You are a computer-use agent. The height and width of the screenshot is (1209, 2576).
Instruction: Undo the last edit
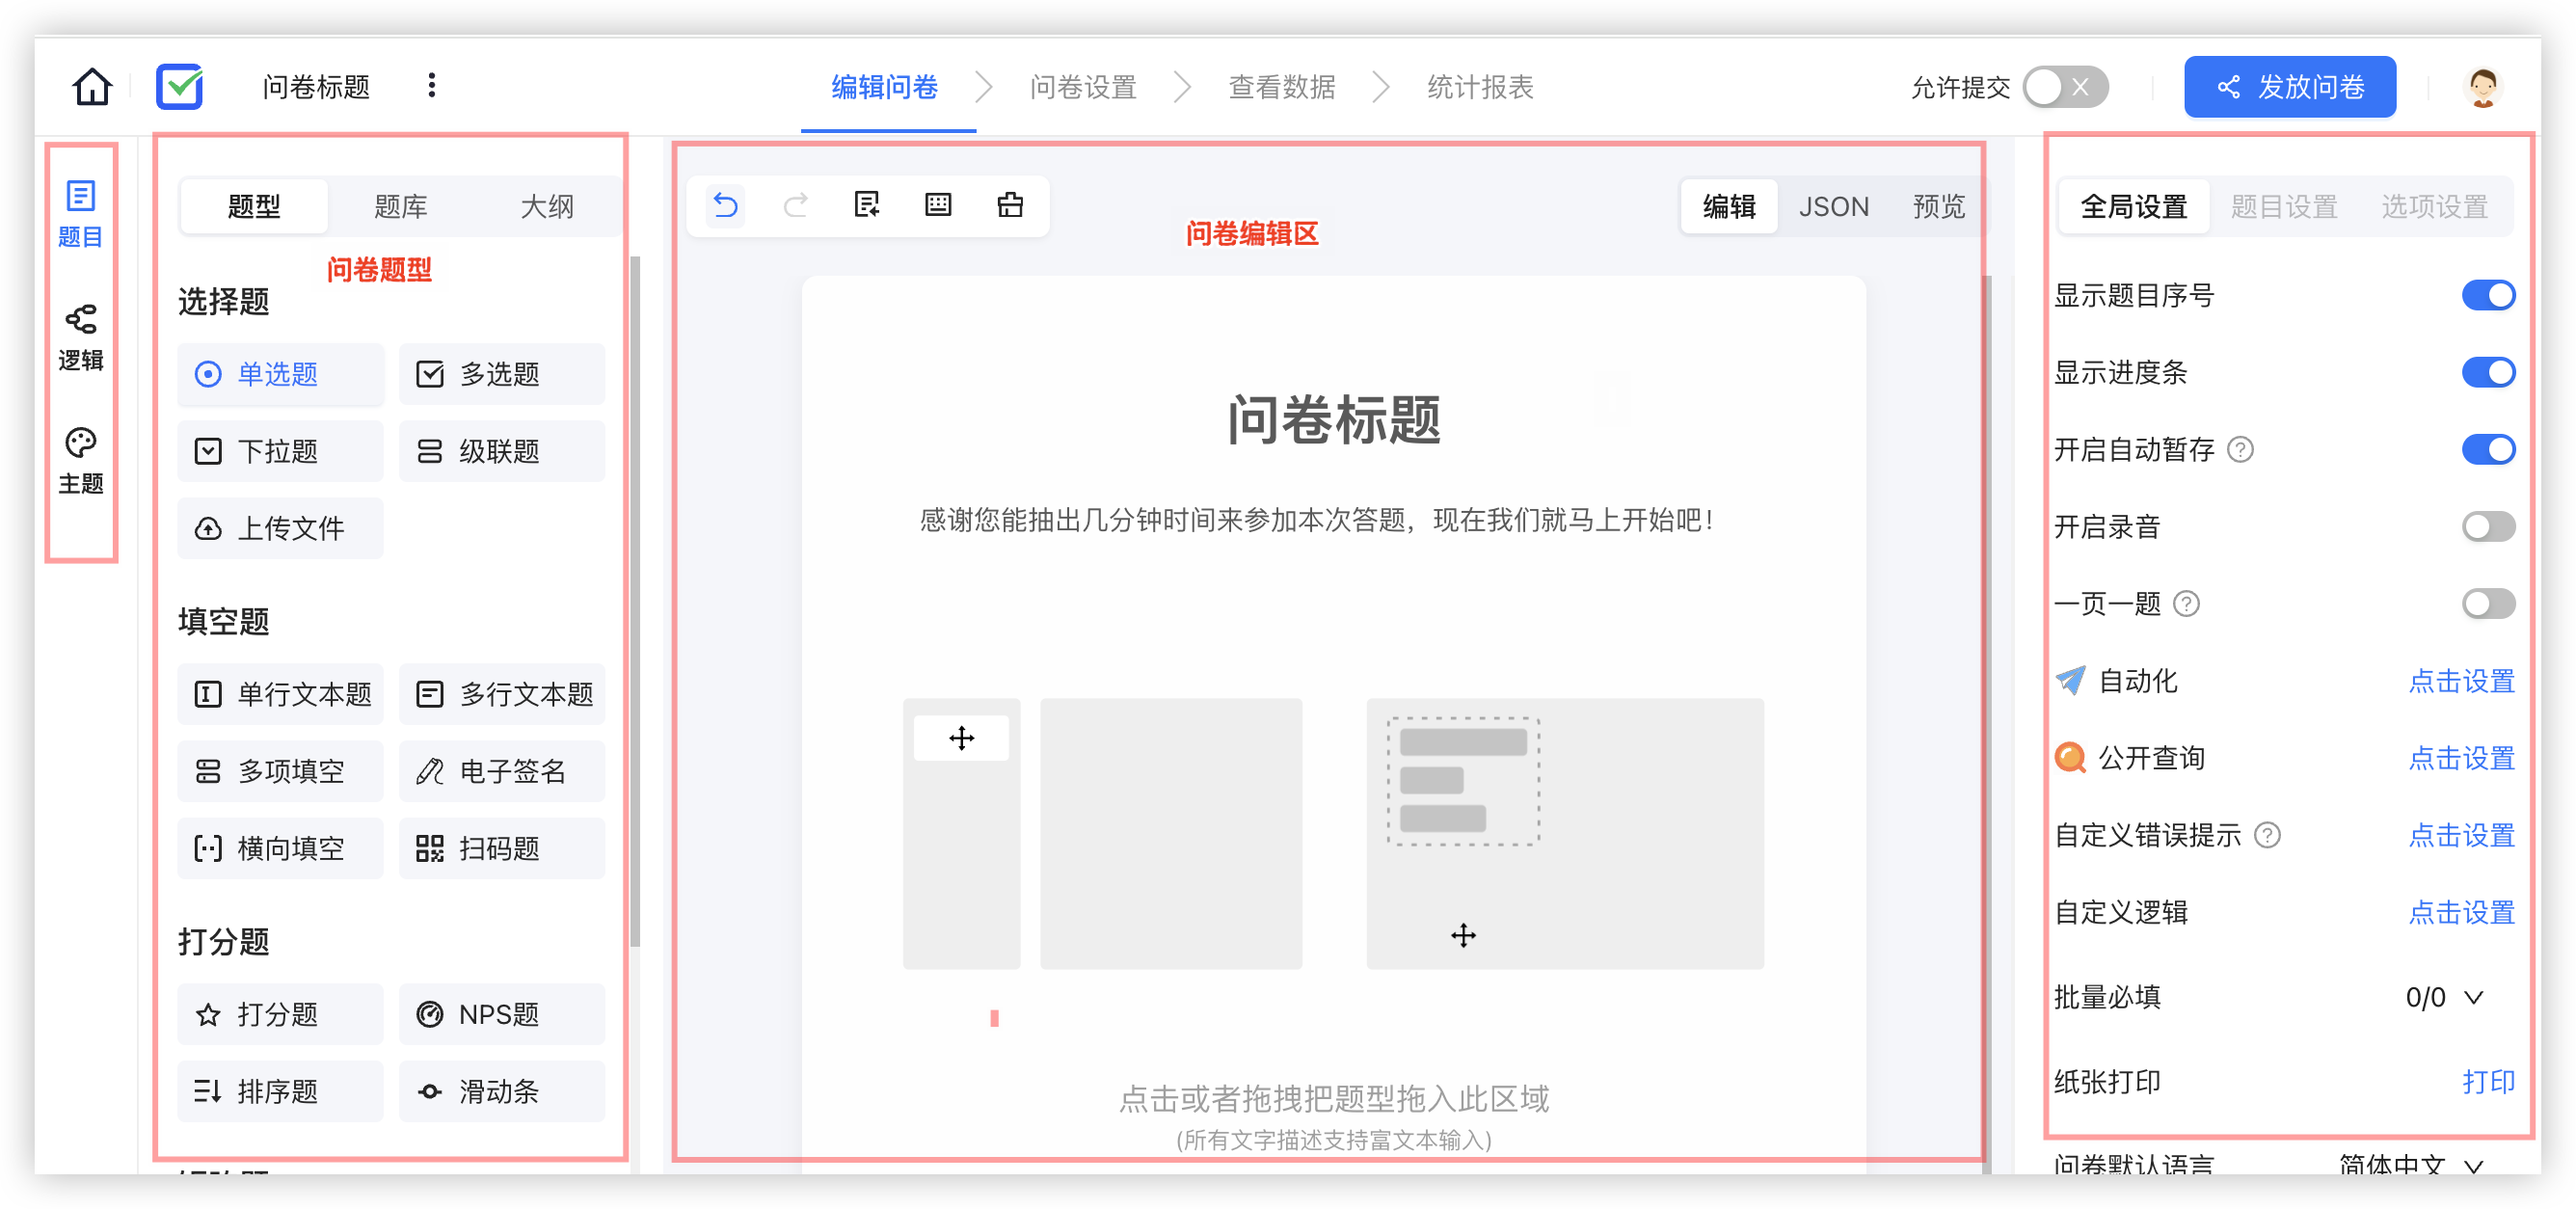[x=726, y=206]
